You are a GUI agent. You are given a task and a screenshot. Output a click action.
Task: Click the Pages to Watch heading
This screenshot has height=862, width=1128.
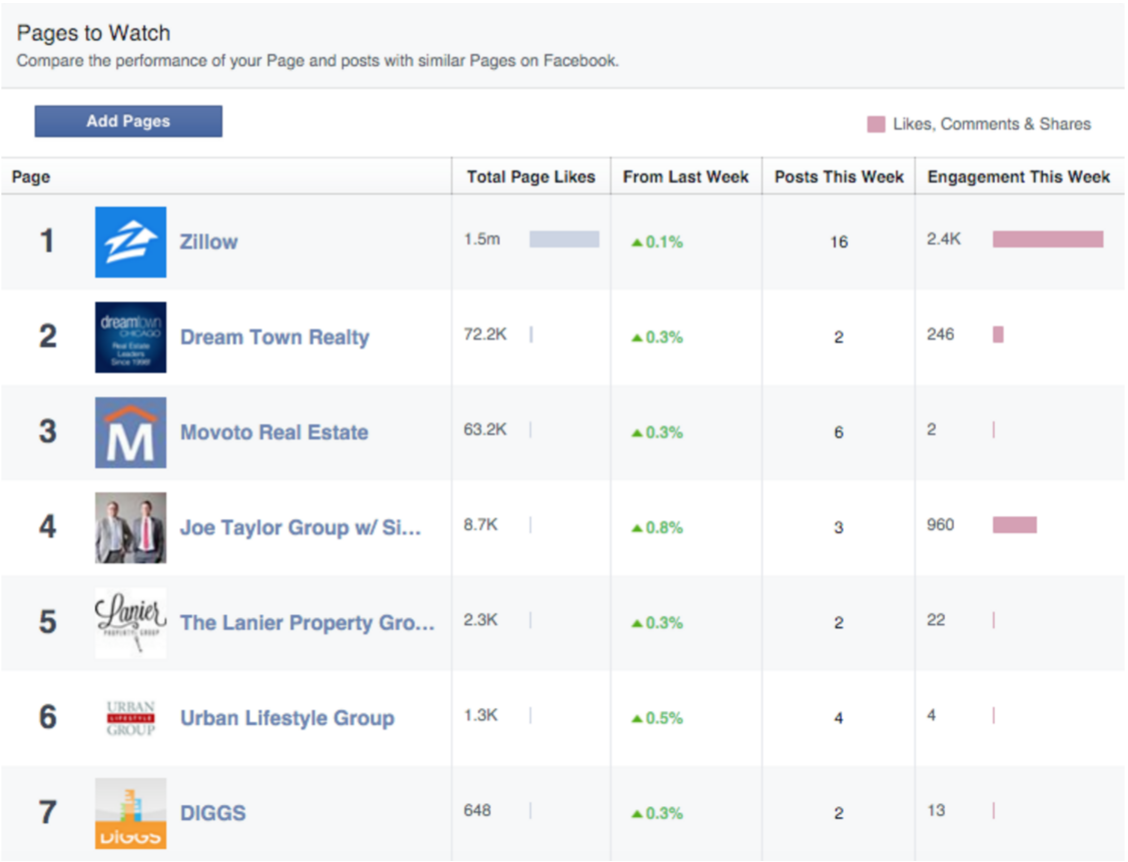[x=94, y=33]
